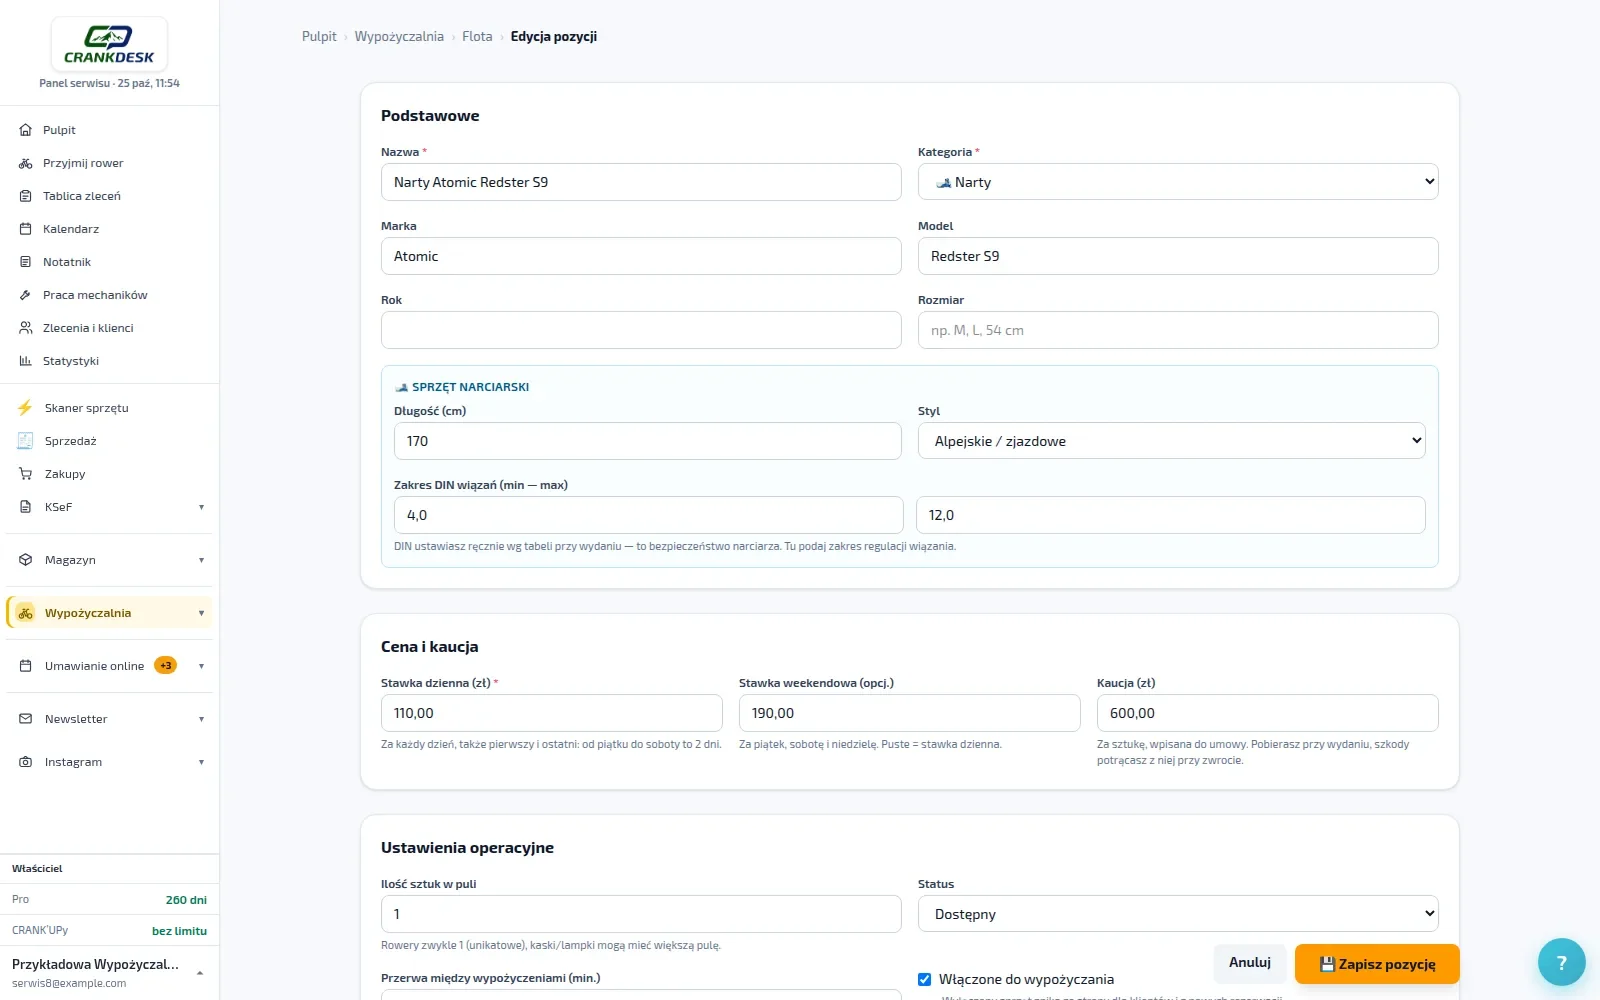Open the Pulpit home icon

[x=26, y=130]
